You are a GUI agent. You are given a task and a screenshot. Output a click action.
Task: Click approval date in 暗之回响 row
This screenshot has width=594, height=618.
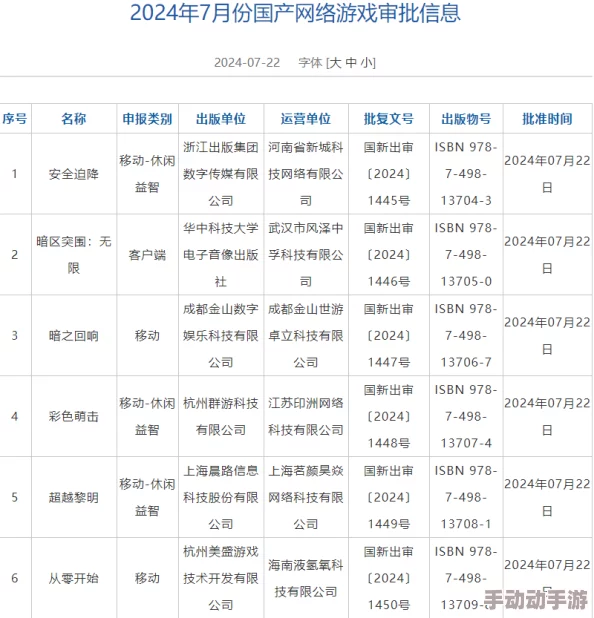(x=547, y=335)
